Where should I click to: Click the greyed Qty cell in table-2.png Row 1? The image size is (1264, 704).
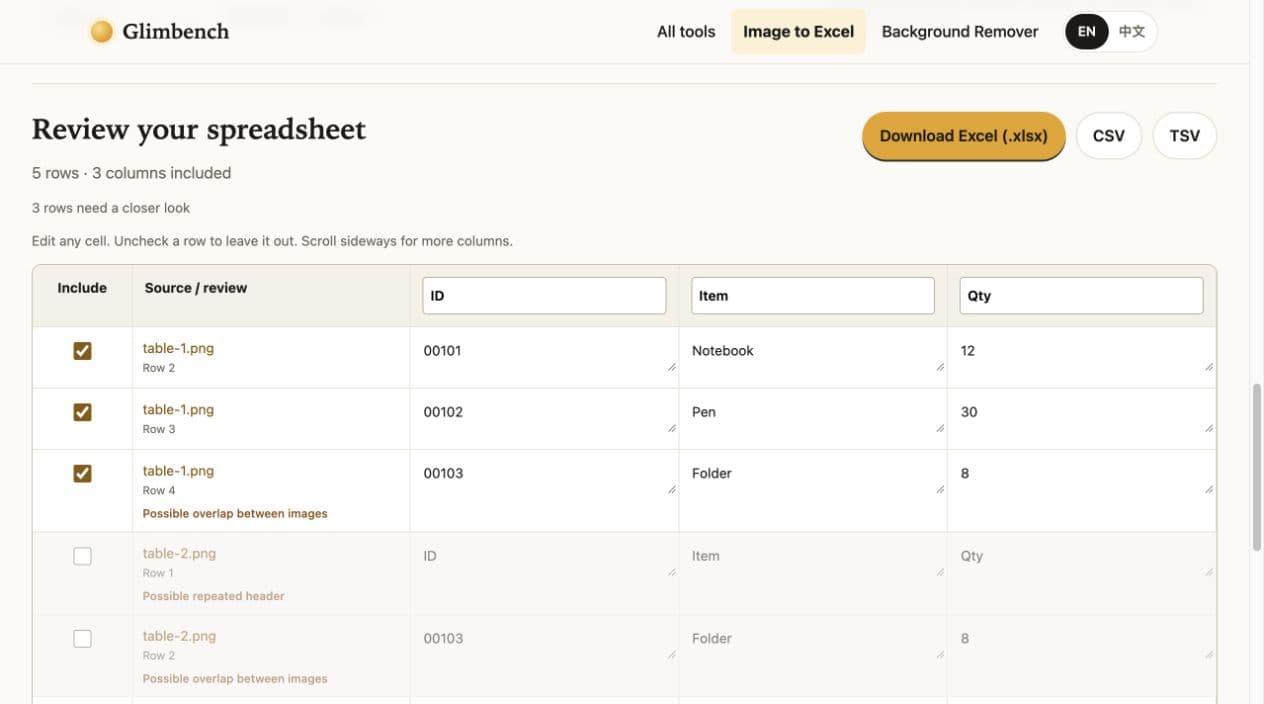(1081, 573)
